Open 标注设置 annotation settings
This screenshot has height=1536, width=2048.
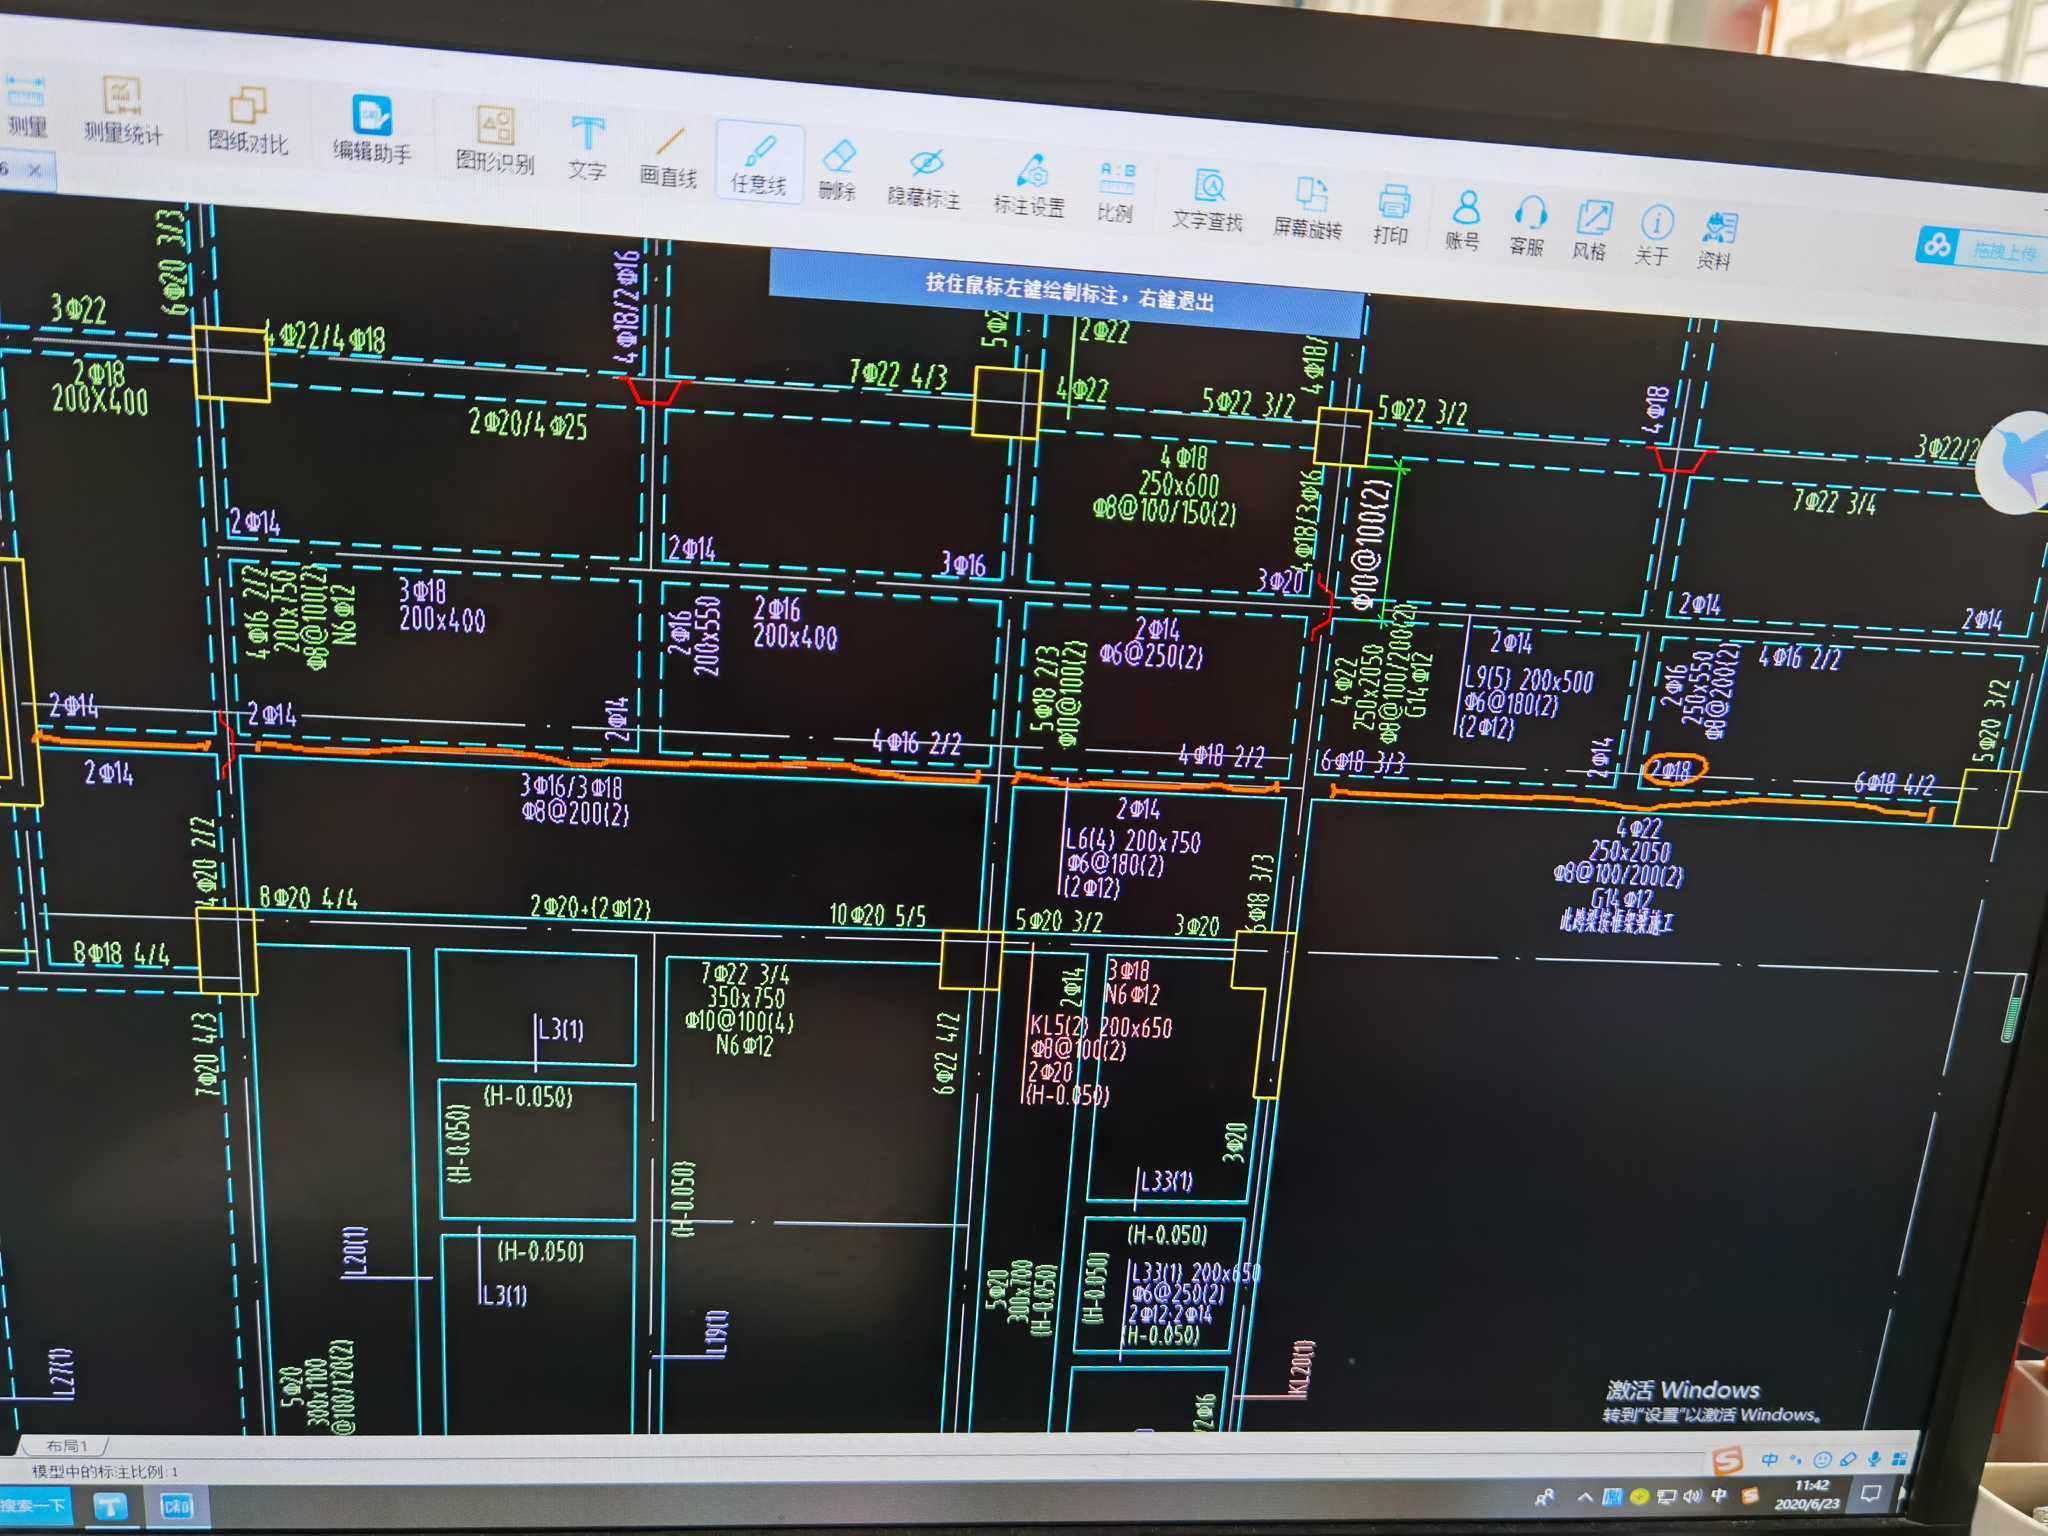point(1029,186)
